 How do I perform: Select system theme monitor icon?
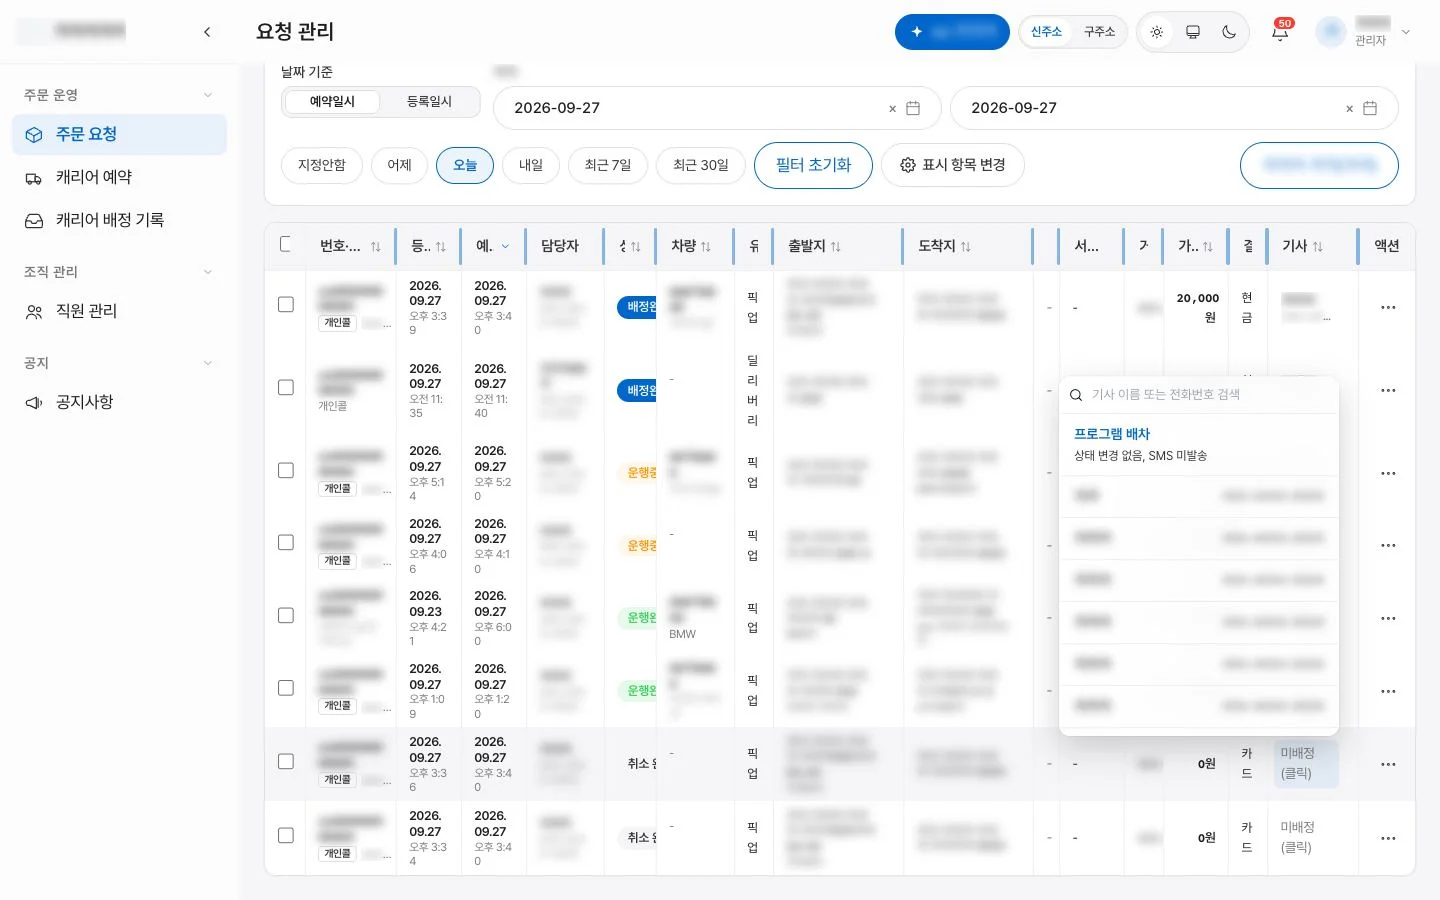tap(1193, 32)
